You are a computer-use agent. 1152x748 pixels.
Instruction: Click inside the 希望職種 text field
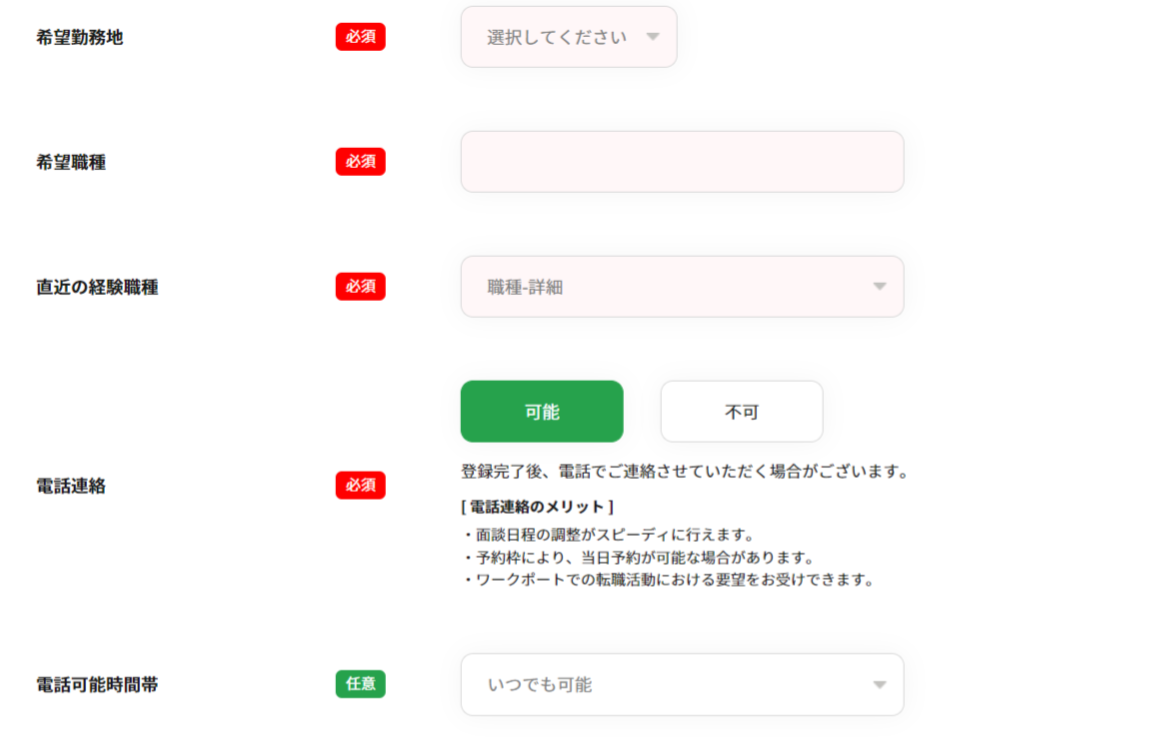coord(681,161)
